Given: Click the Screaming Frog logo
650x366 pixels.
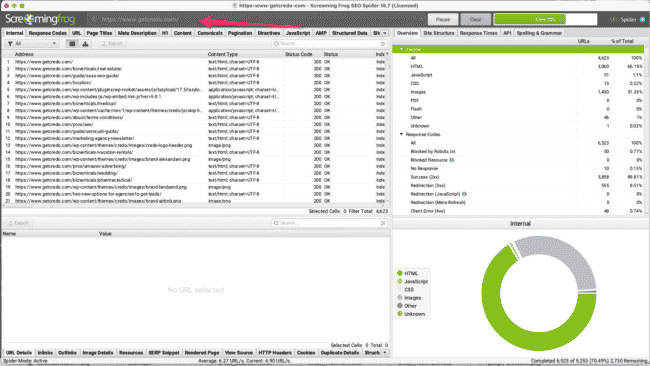Looking at the screenshot, I should (40, 19).
